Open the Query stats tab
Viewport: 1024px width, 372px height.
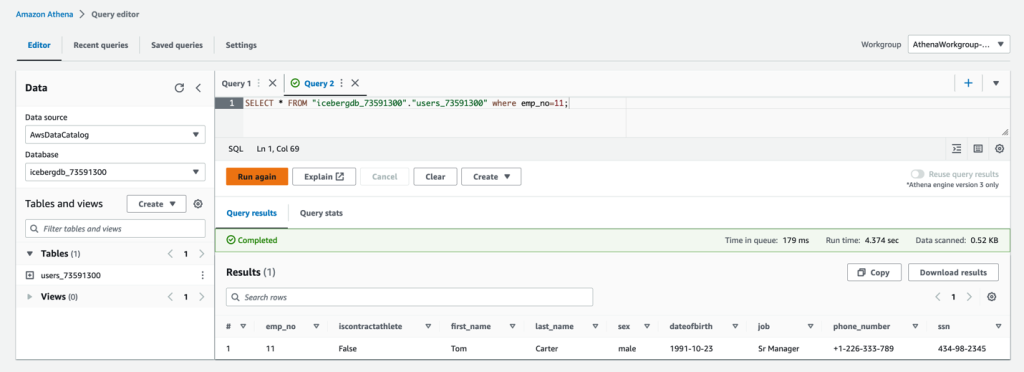(x=321, y=213)
